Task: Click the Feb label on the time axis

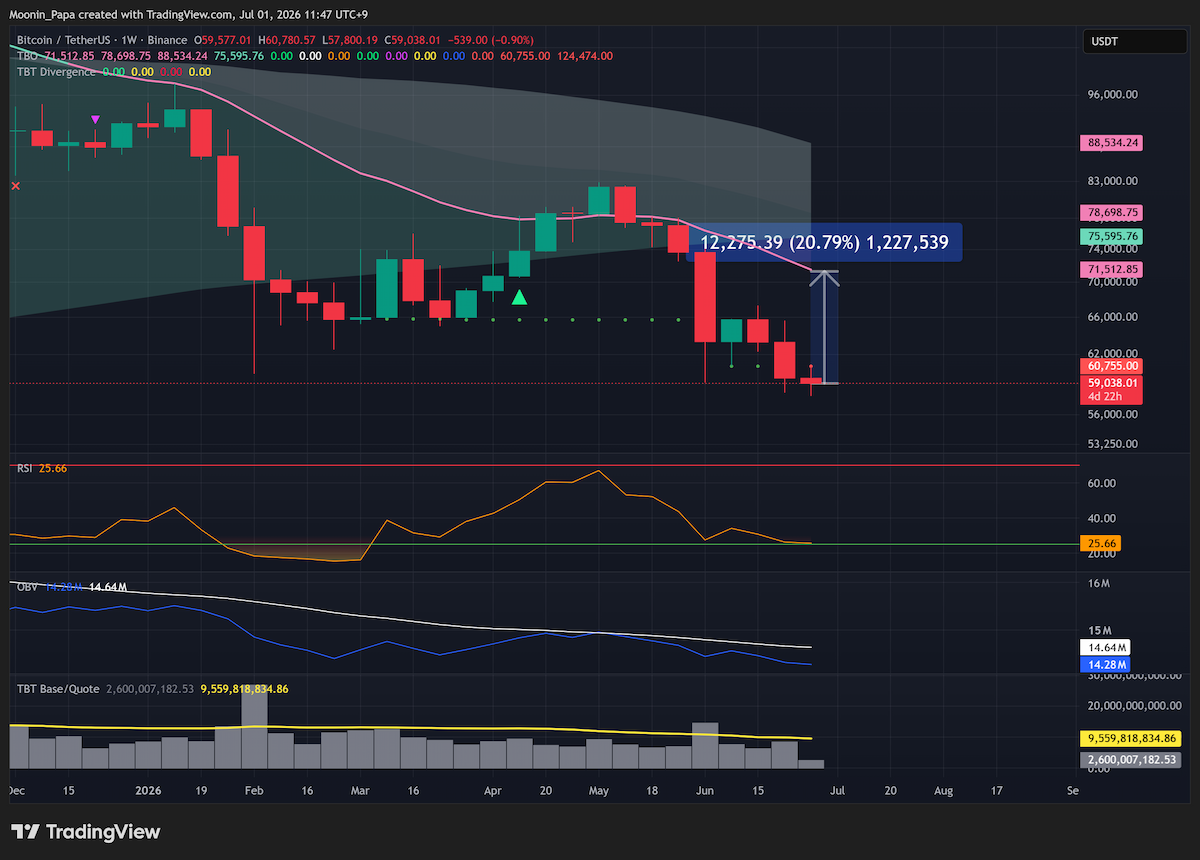Action: click(254, 790)
